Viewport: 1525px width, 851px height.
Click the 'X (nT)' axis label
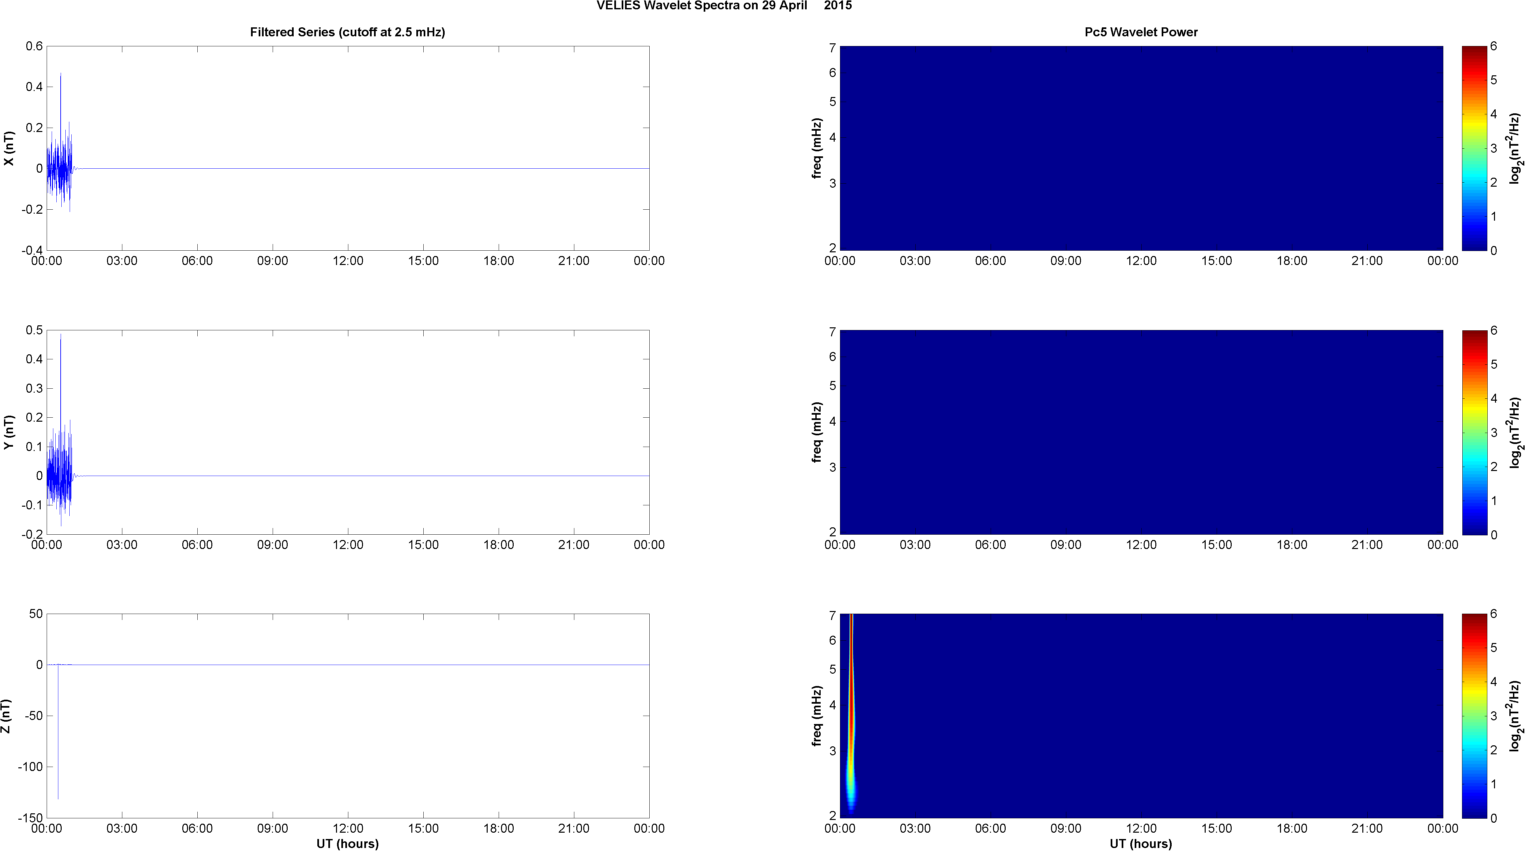tap(9, 149)
